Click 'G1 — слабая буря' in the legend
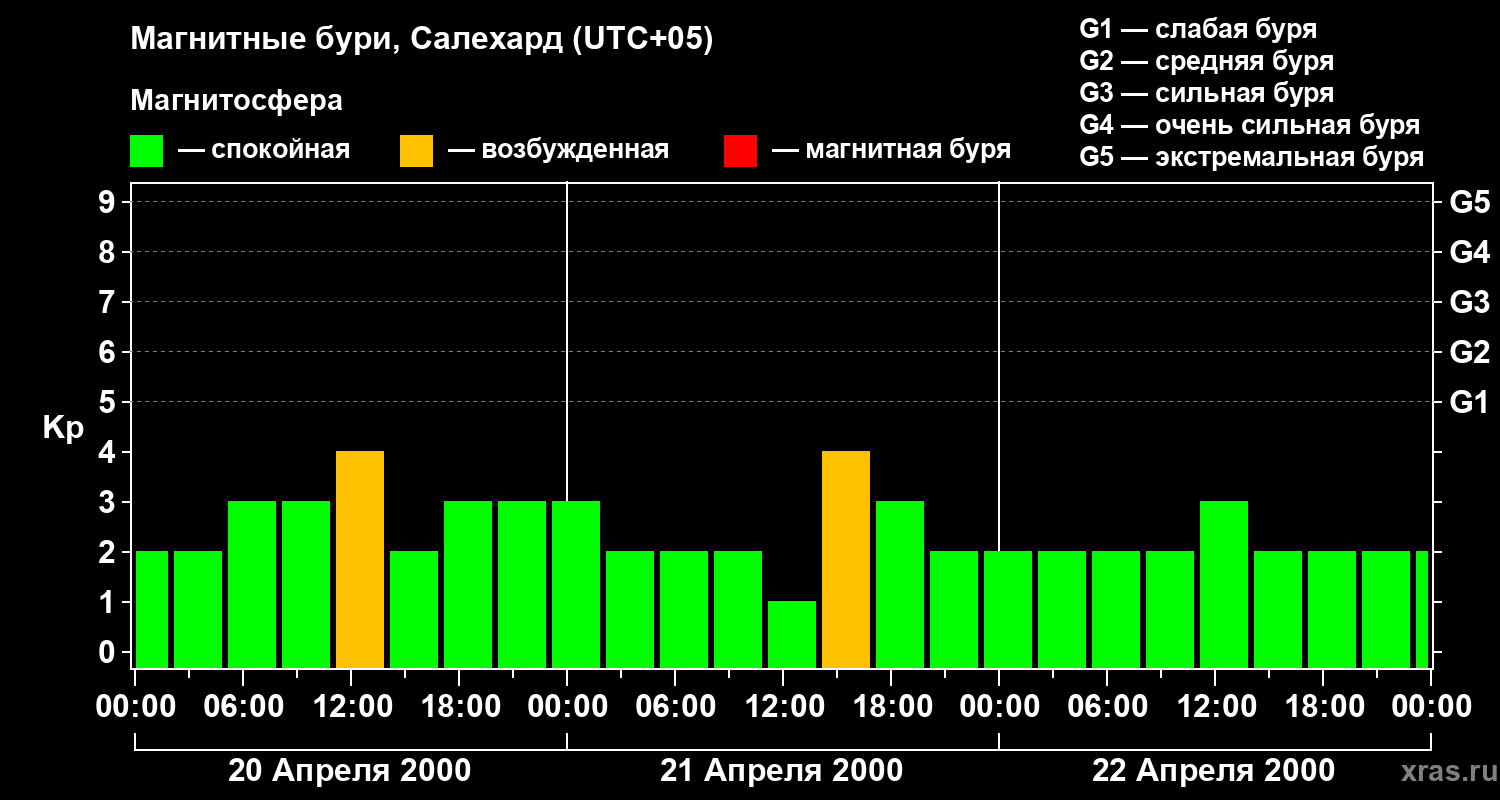Screen dimensions: 1500x800 (1198, 29)
